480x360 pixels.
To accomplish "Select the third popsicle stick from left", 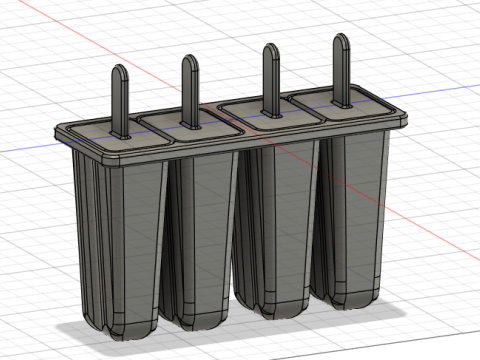I will [x=271, y=81].
